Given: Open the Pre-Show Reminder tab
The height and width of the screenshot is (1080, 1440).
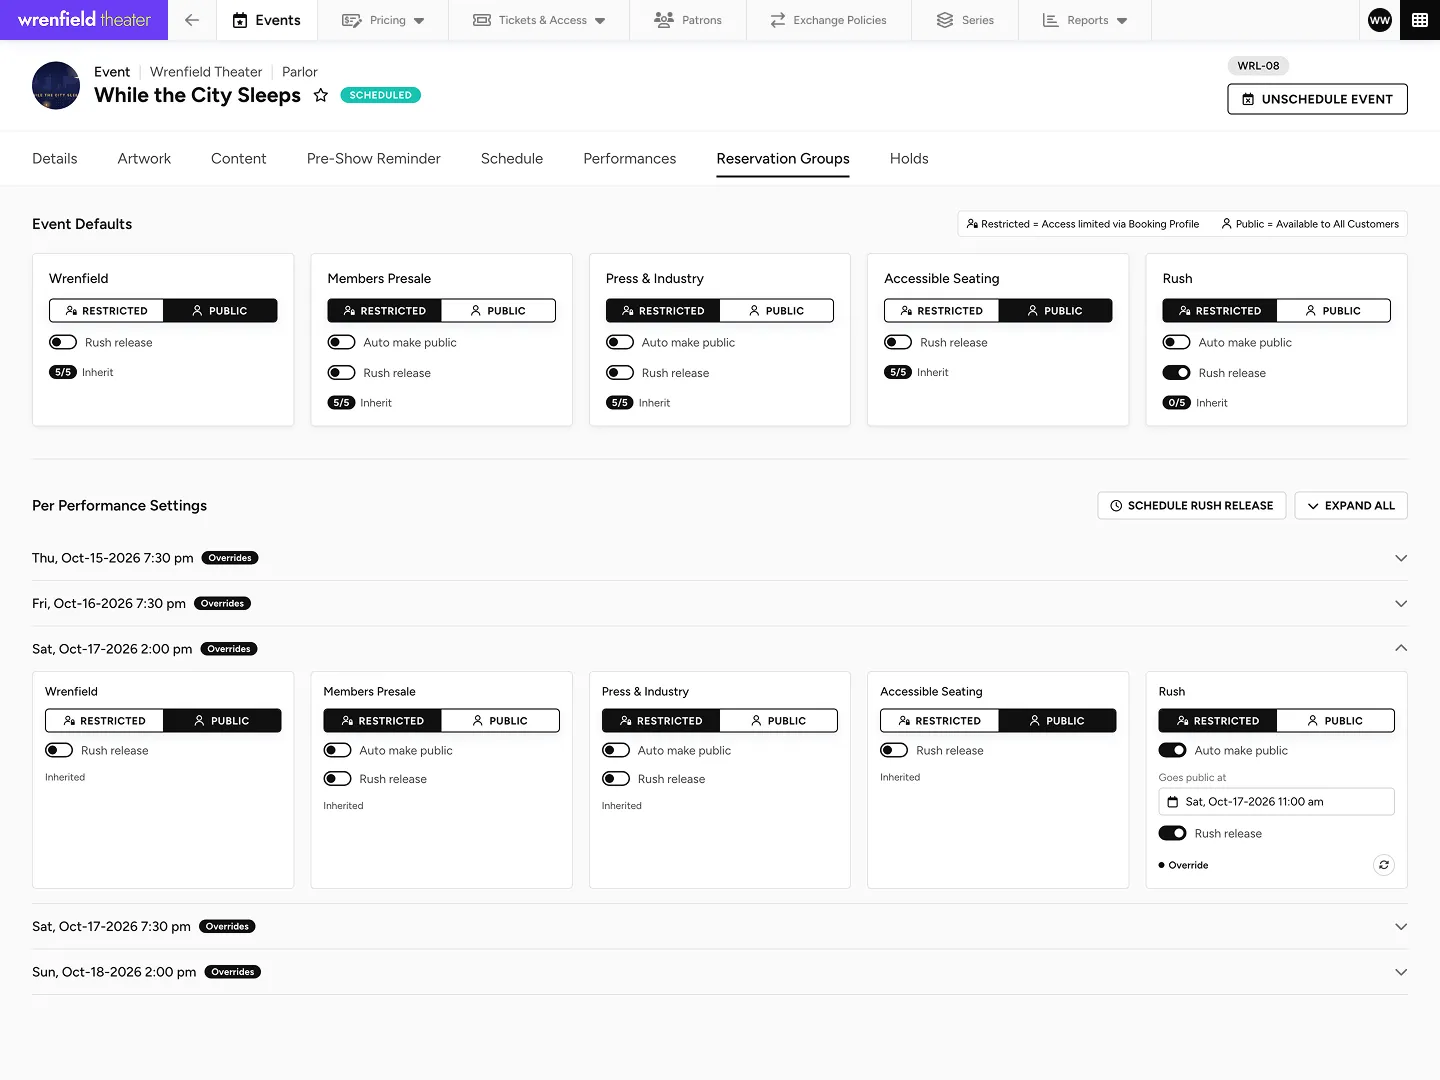Looking at the screenshot, I should click(x=373, y=158).
